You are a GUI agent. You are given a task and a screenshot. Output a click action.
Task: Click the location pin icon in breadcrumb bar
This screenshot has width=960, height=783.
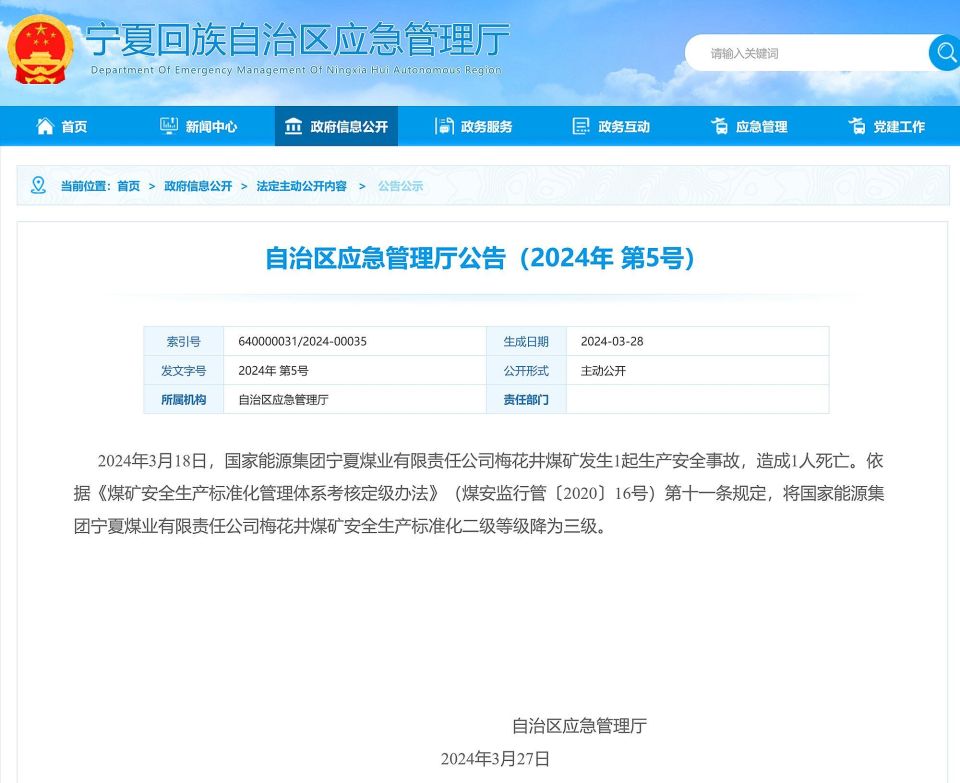coord(38,185)
